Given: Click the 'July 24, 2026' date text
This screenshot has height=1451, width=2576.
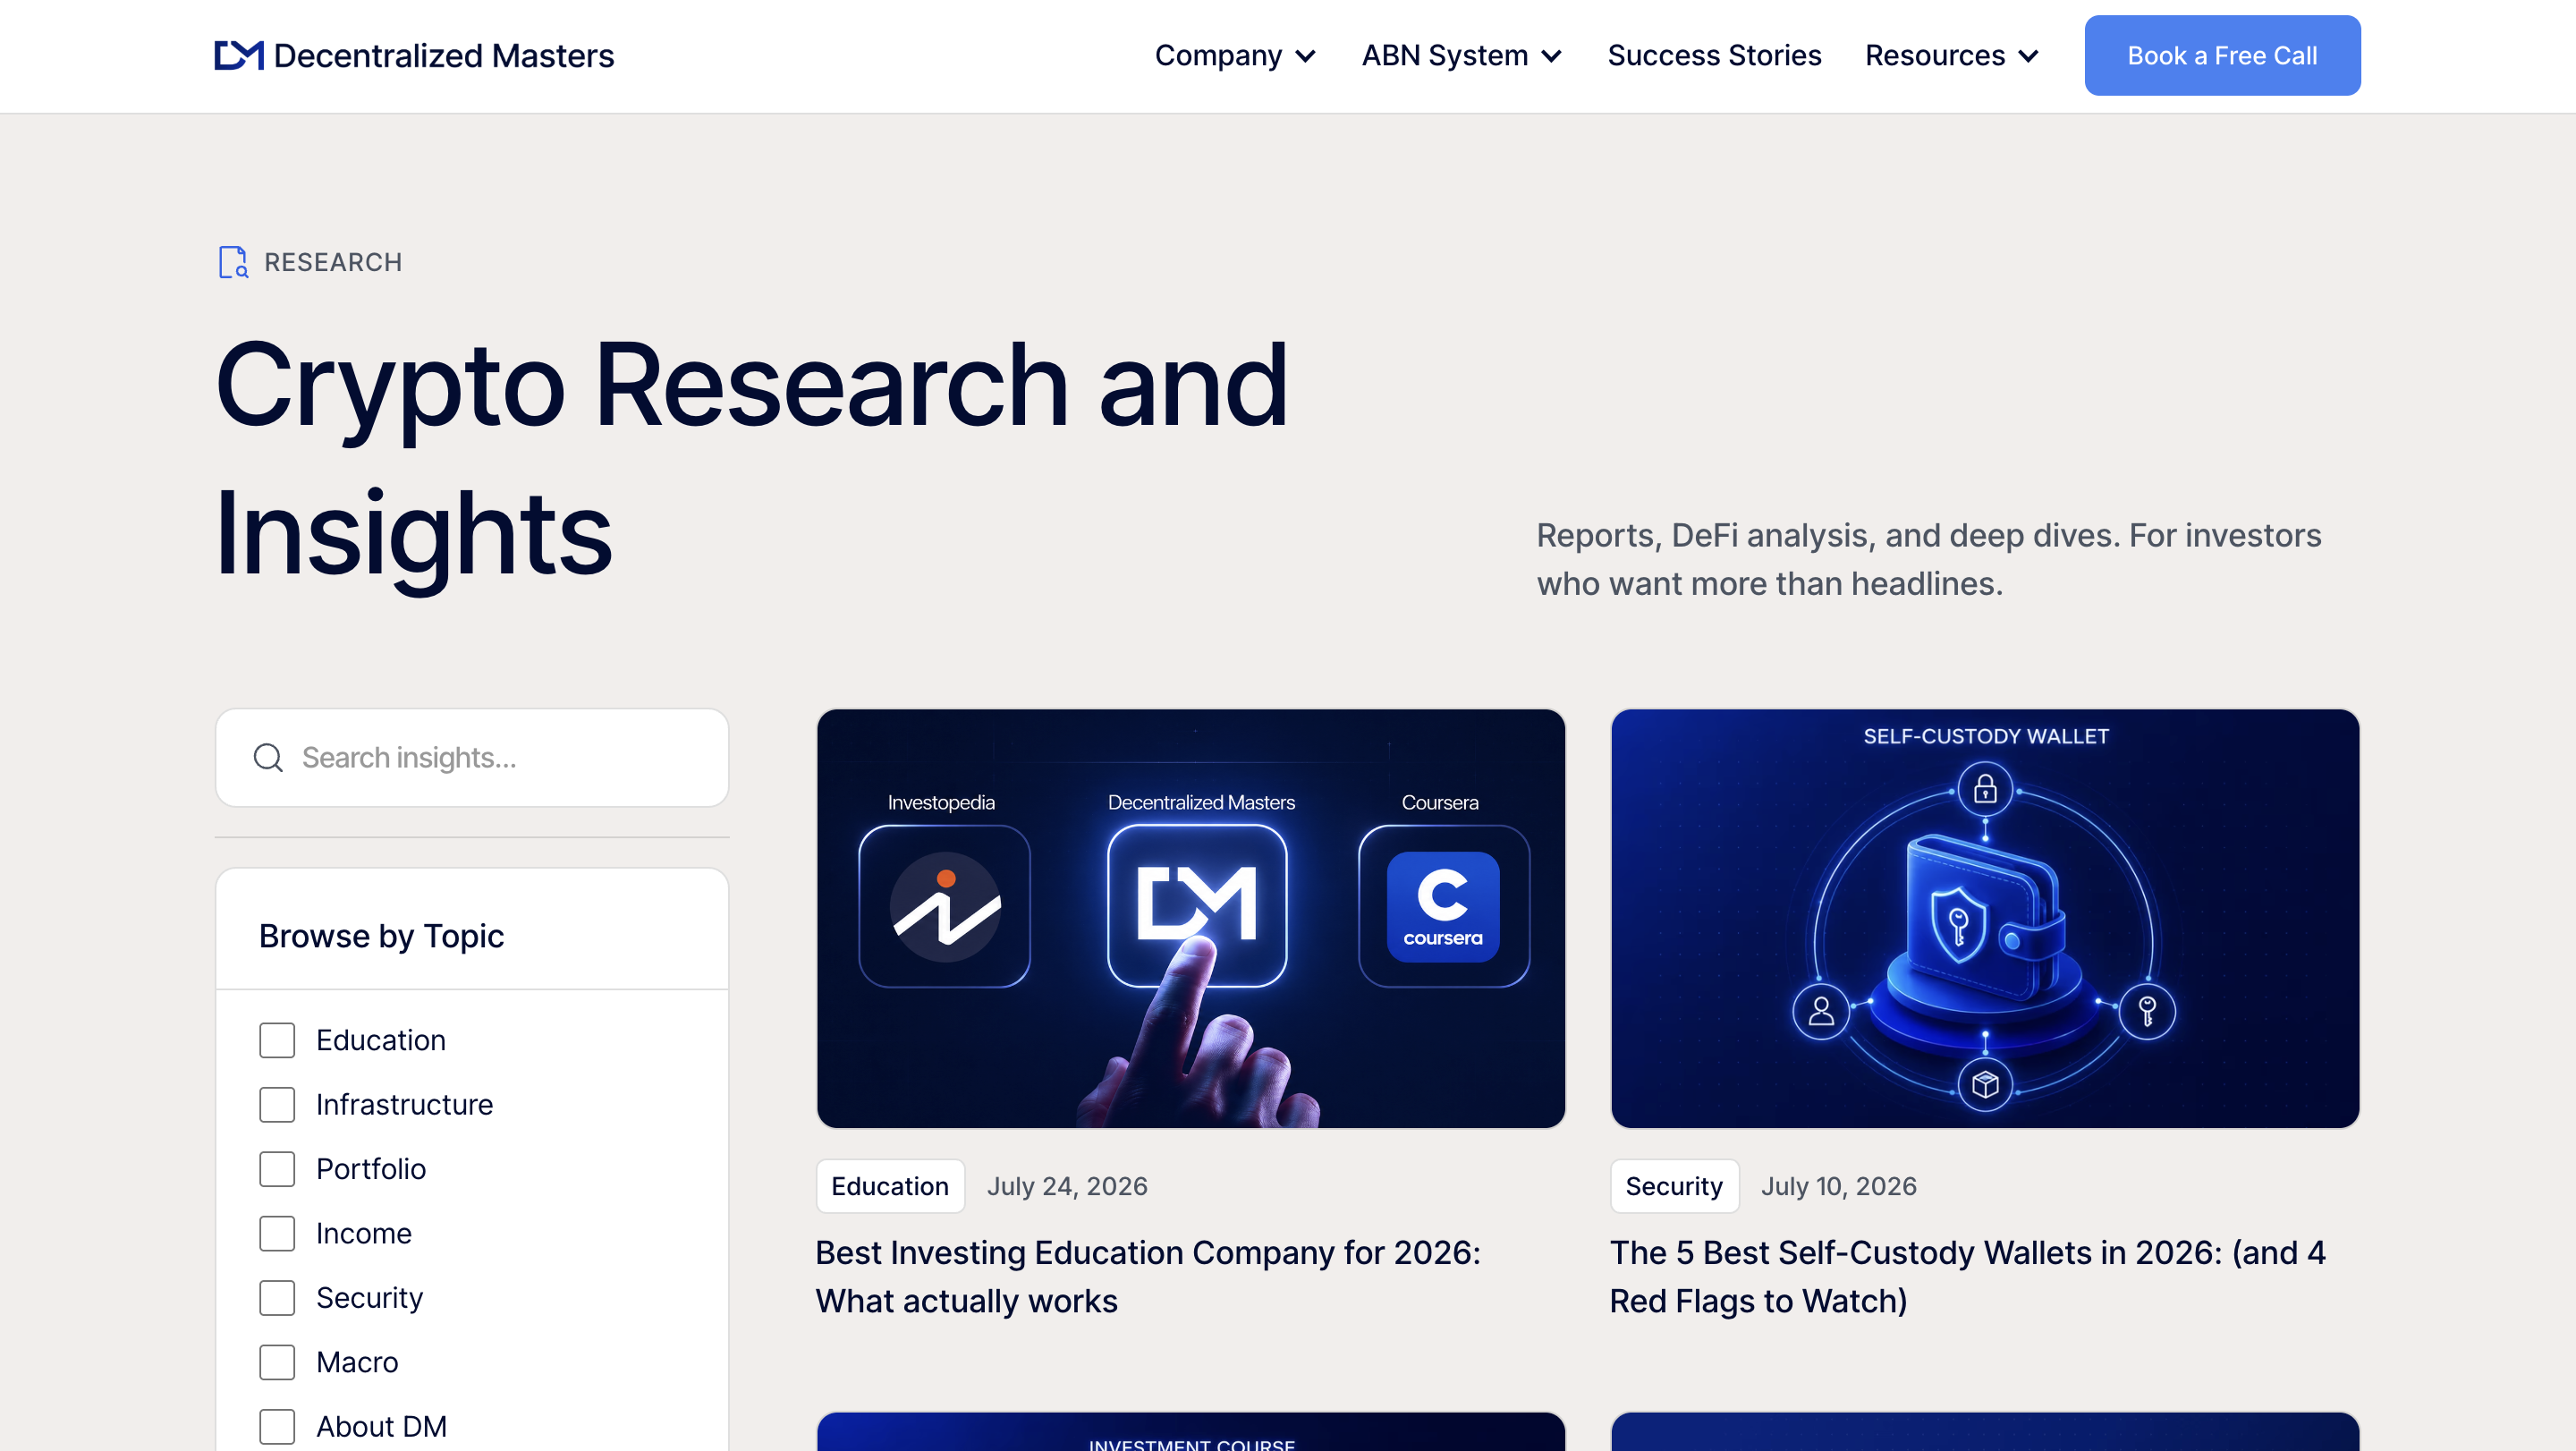Looking at the screenshot, I should (1067, 1186).
